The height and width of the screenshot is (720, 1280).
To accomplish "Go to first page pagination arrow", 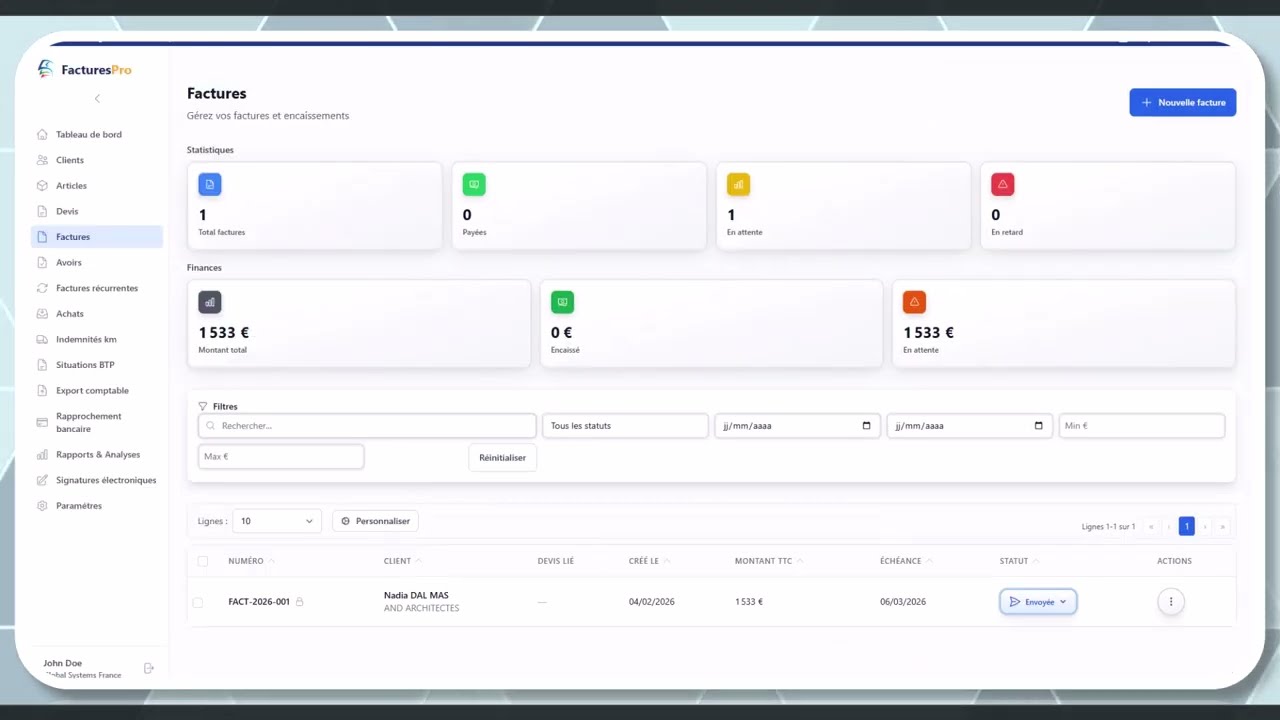I will pos(1151,526).
